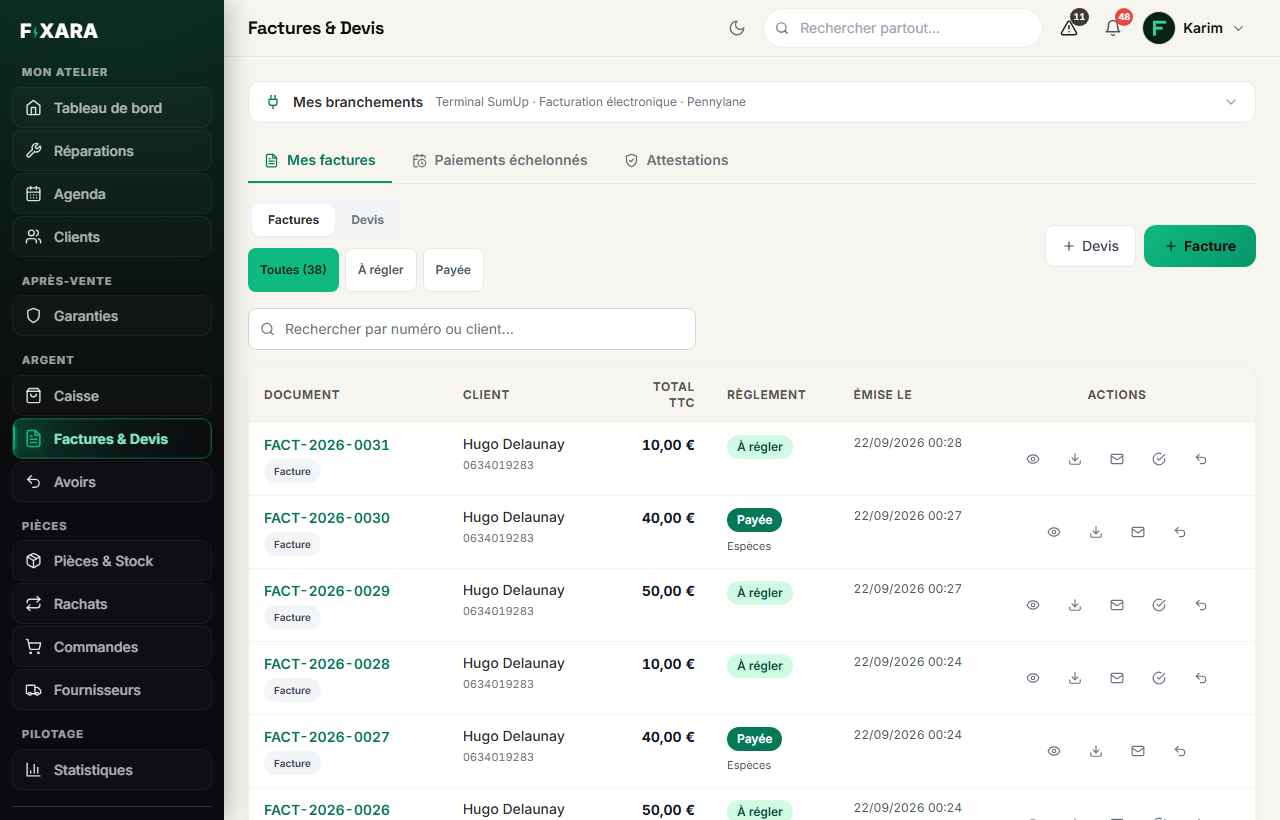
Task: Open Tableau de bord in sidebar
Action: click(112, 108)
